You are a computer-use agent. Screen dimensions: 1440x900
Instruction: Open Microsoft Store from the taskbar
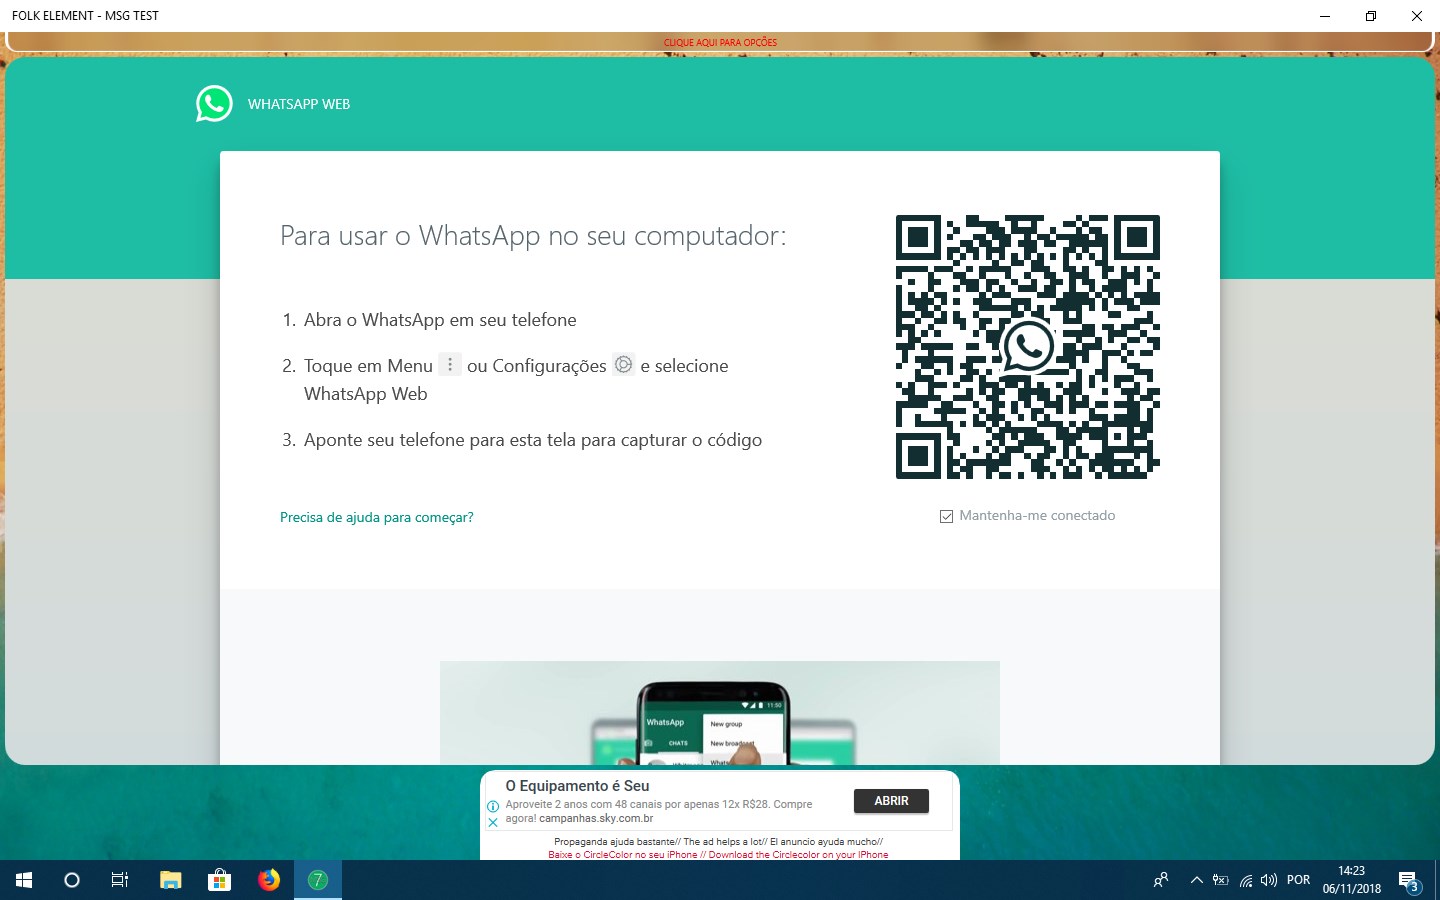220,880
